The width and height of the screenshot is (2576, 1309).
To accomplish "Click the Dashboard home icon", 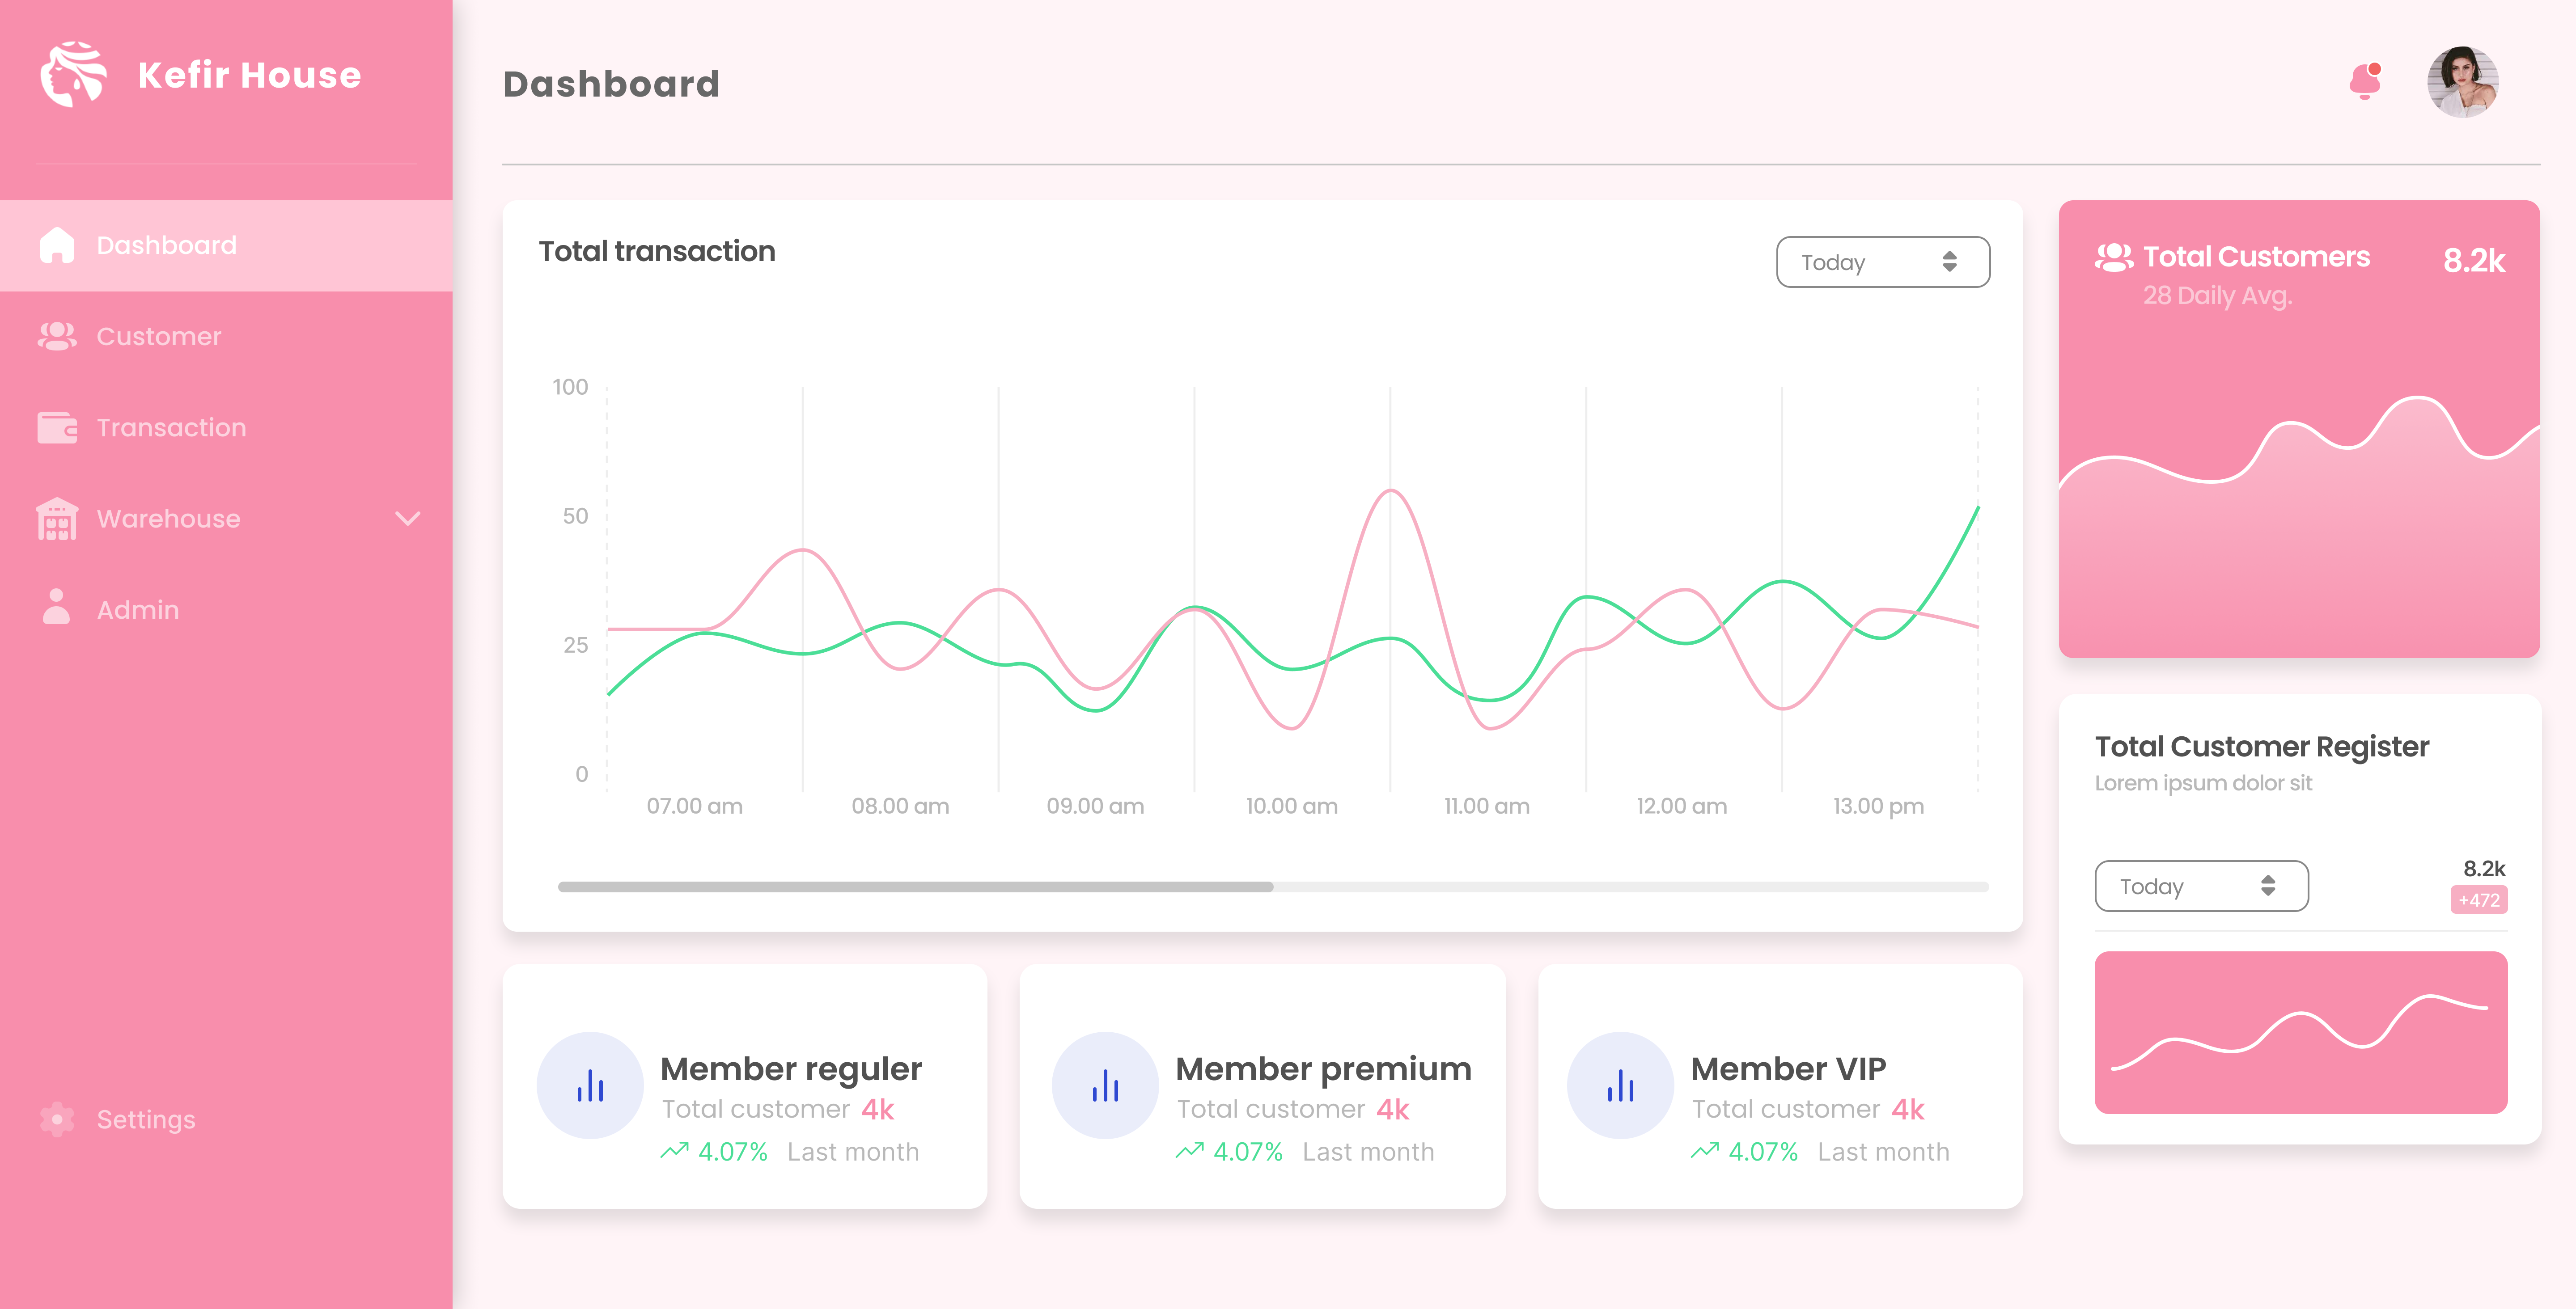I will (57, 245).
